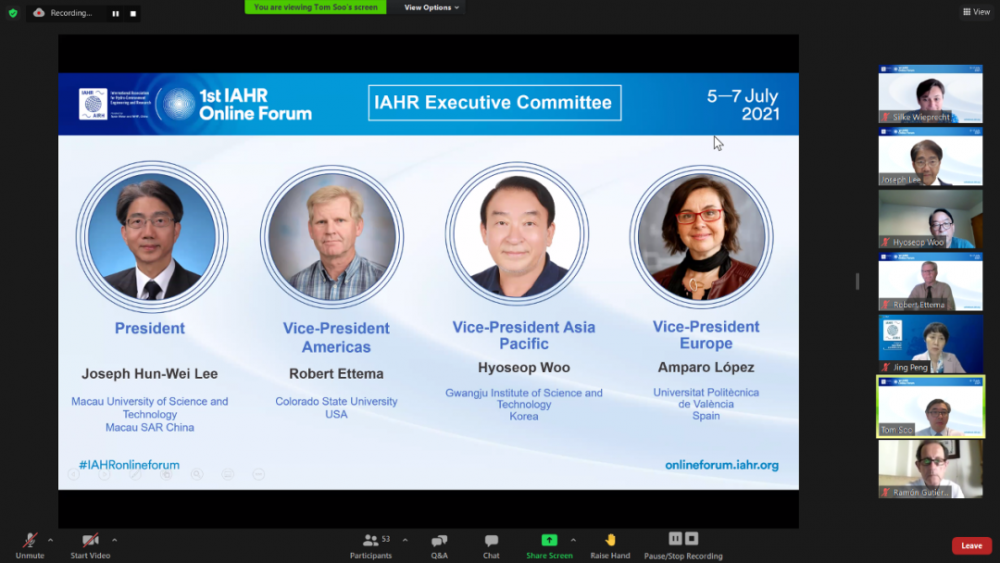
Task: Select Silke Wieprecht's video thumbnail
Action: [x=930, y=94]
